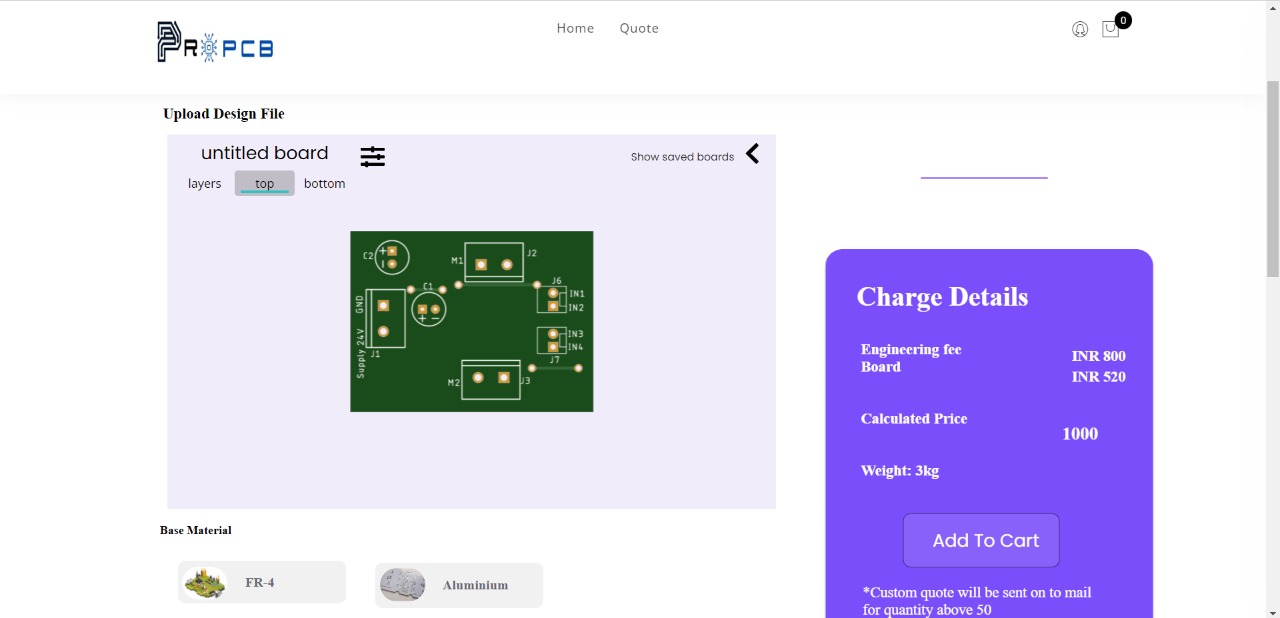Choose FR-4 base material

[262, 582]
